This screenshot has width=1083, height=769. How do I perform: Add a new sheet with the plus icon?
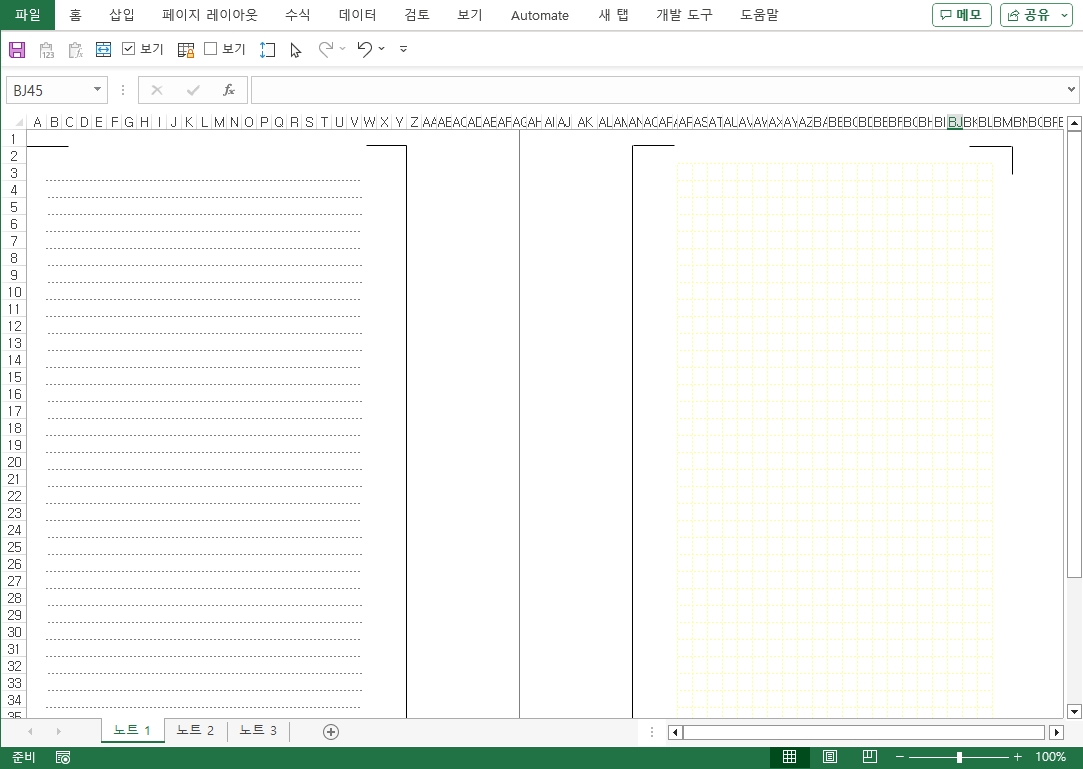click(x=331, y=732)
